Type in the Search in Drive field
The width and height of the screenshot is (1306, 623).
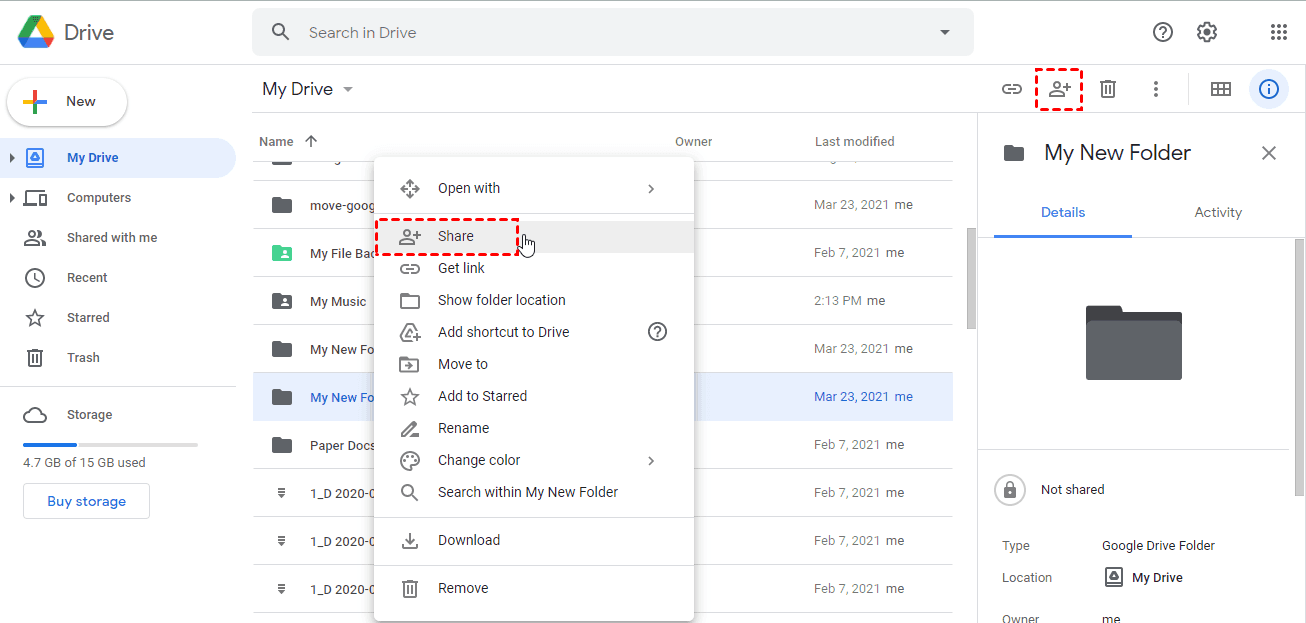[x=612, y=32]
